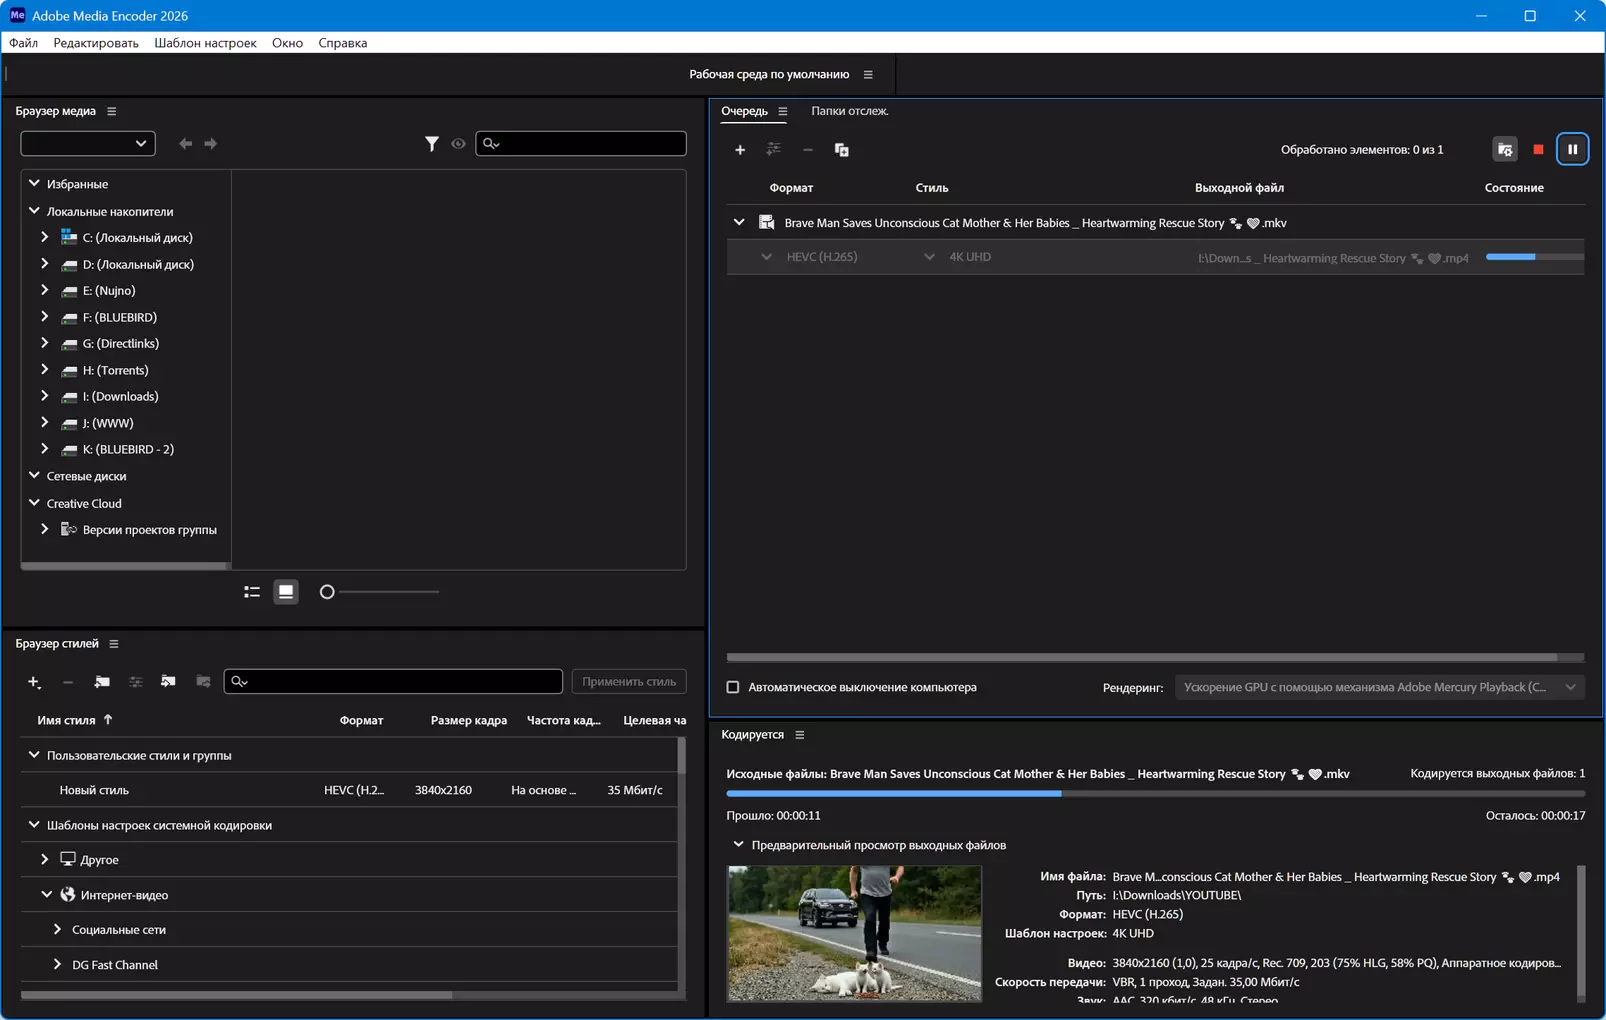
Task: Duplicate selected queue item
Action: (x=842, y=150)
